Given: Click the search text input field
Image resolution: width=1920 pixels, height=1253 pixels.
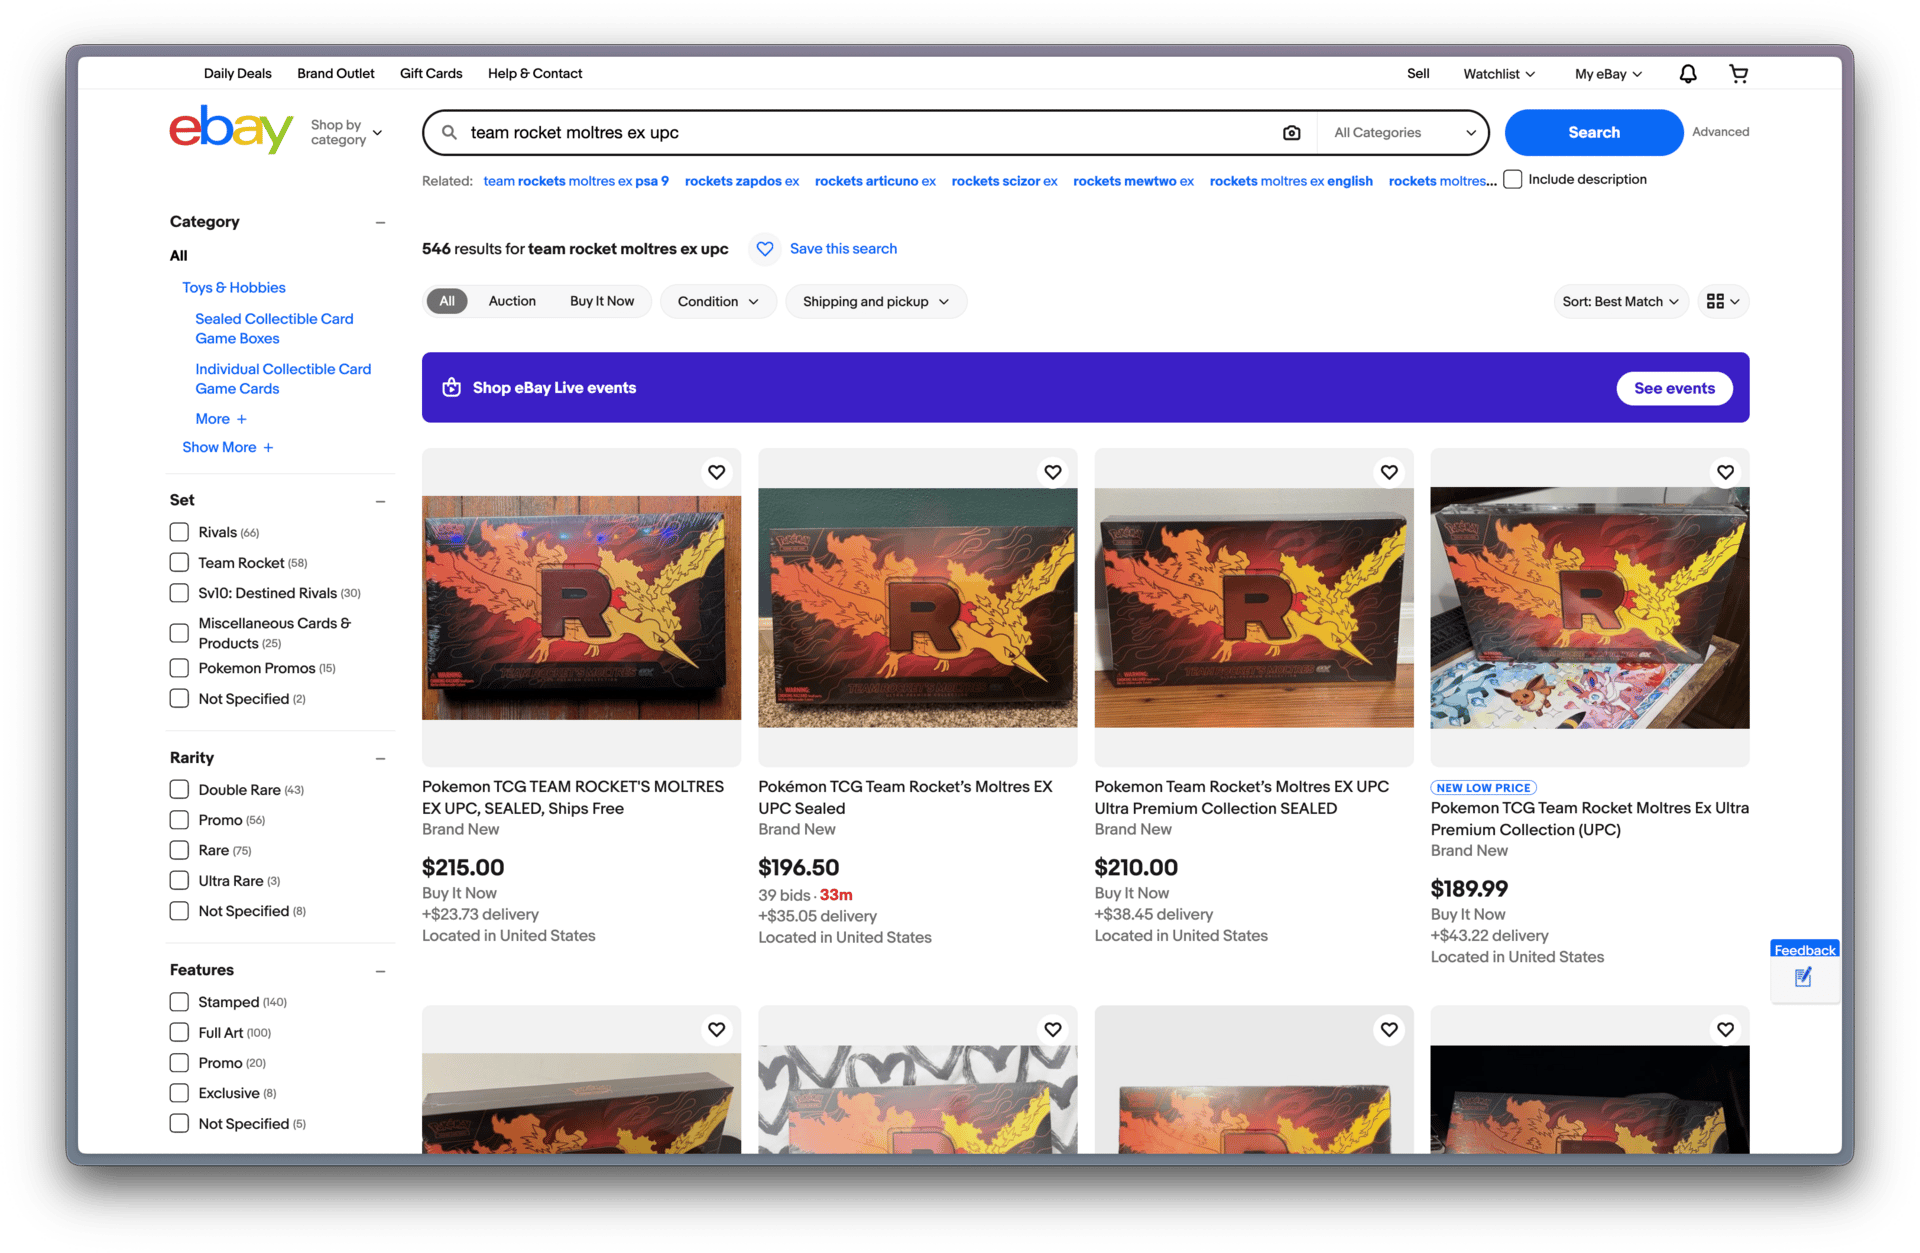Looking at the screenshot, I should click(860, 133).
